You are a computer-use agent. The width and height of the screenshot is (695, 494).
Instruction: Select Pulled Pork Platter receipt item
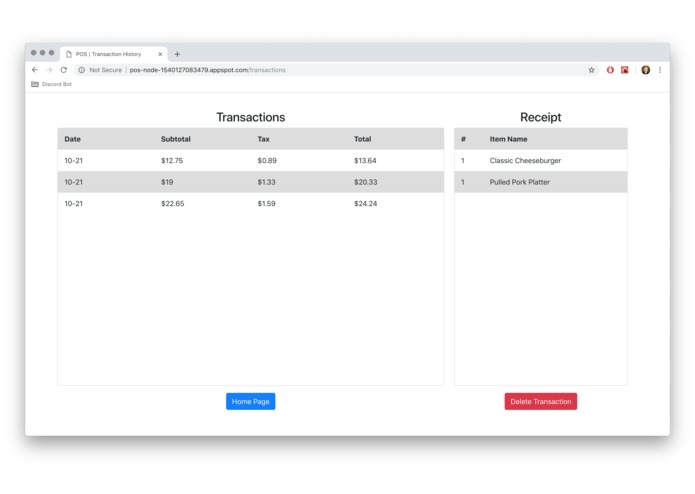pos(541,182)
